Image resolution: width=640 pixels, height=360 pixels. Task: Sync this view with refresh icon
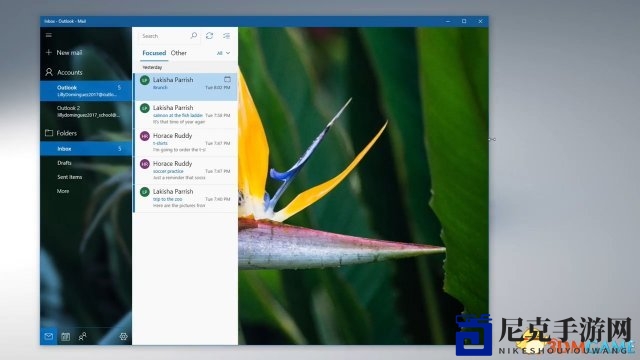pos(209,36)
